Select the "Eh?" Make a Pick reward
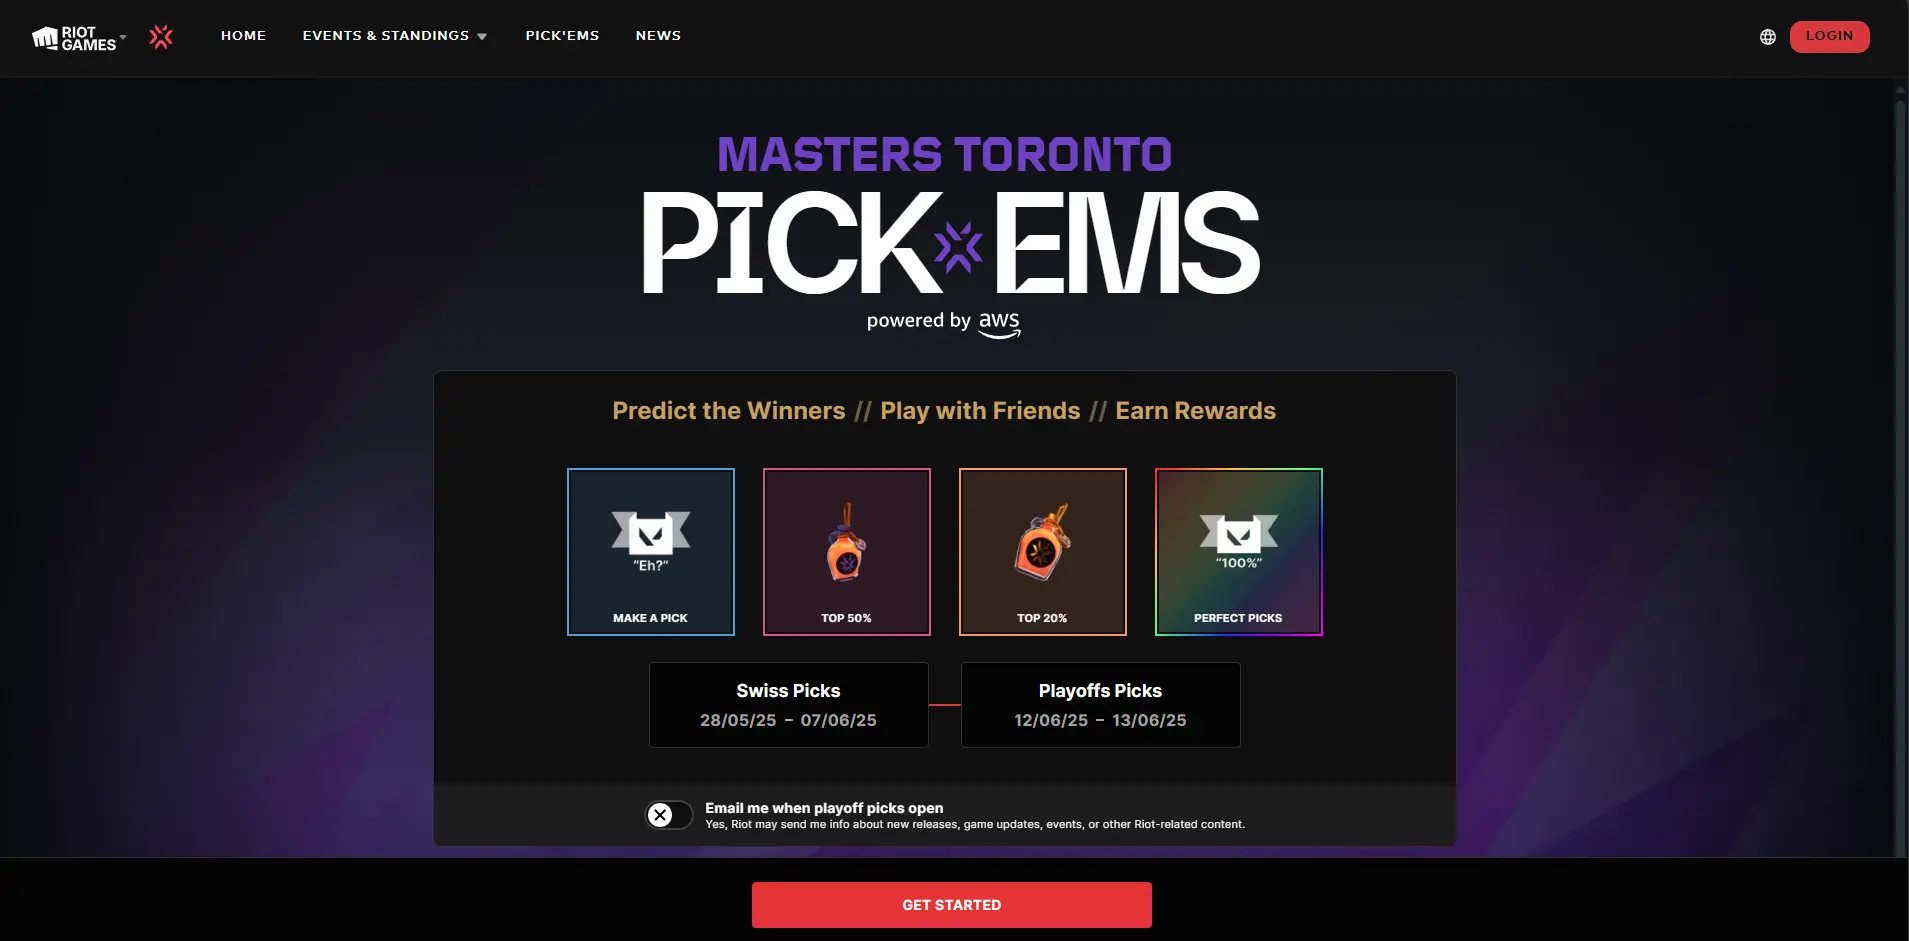 pyautogui.click(x=651, y=552)
